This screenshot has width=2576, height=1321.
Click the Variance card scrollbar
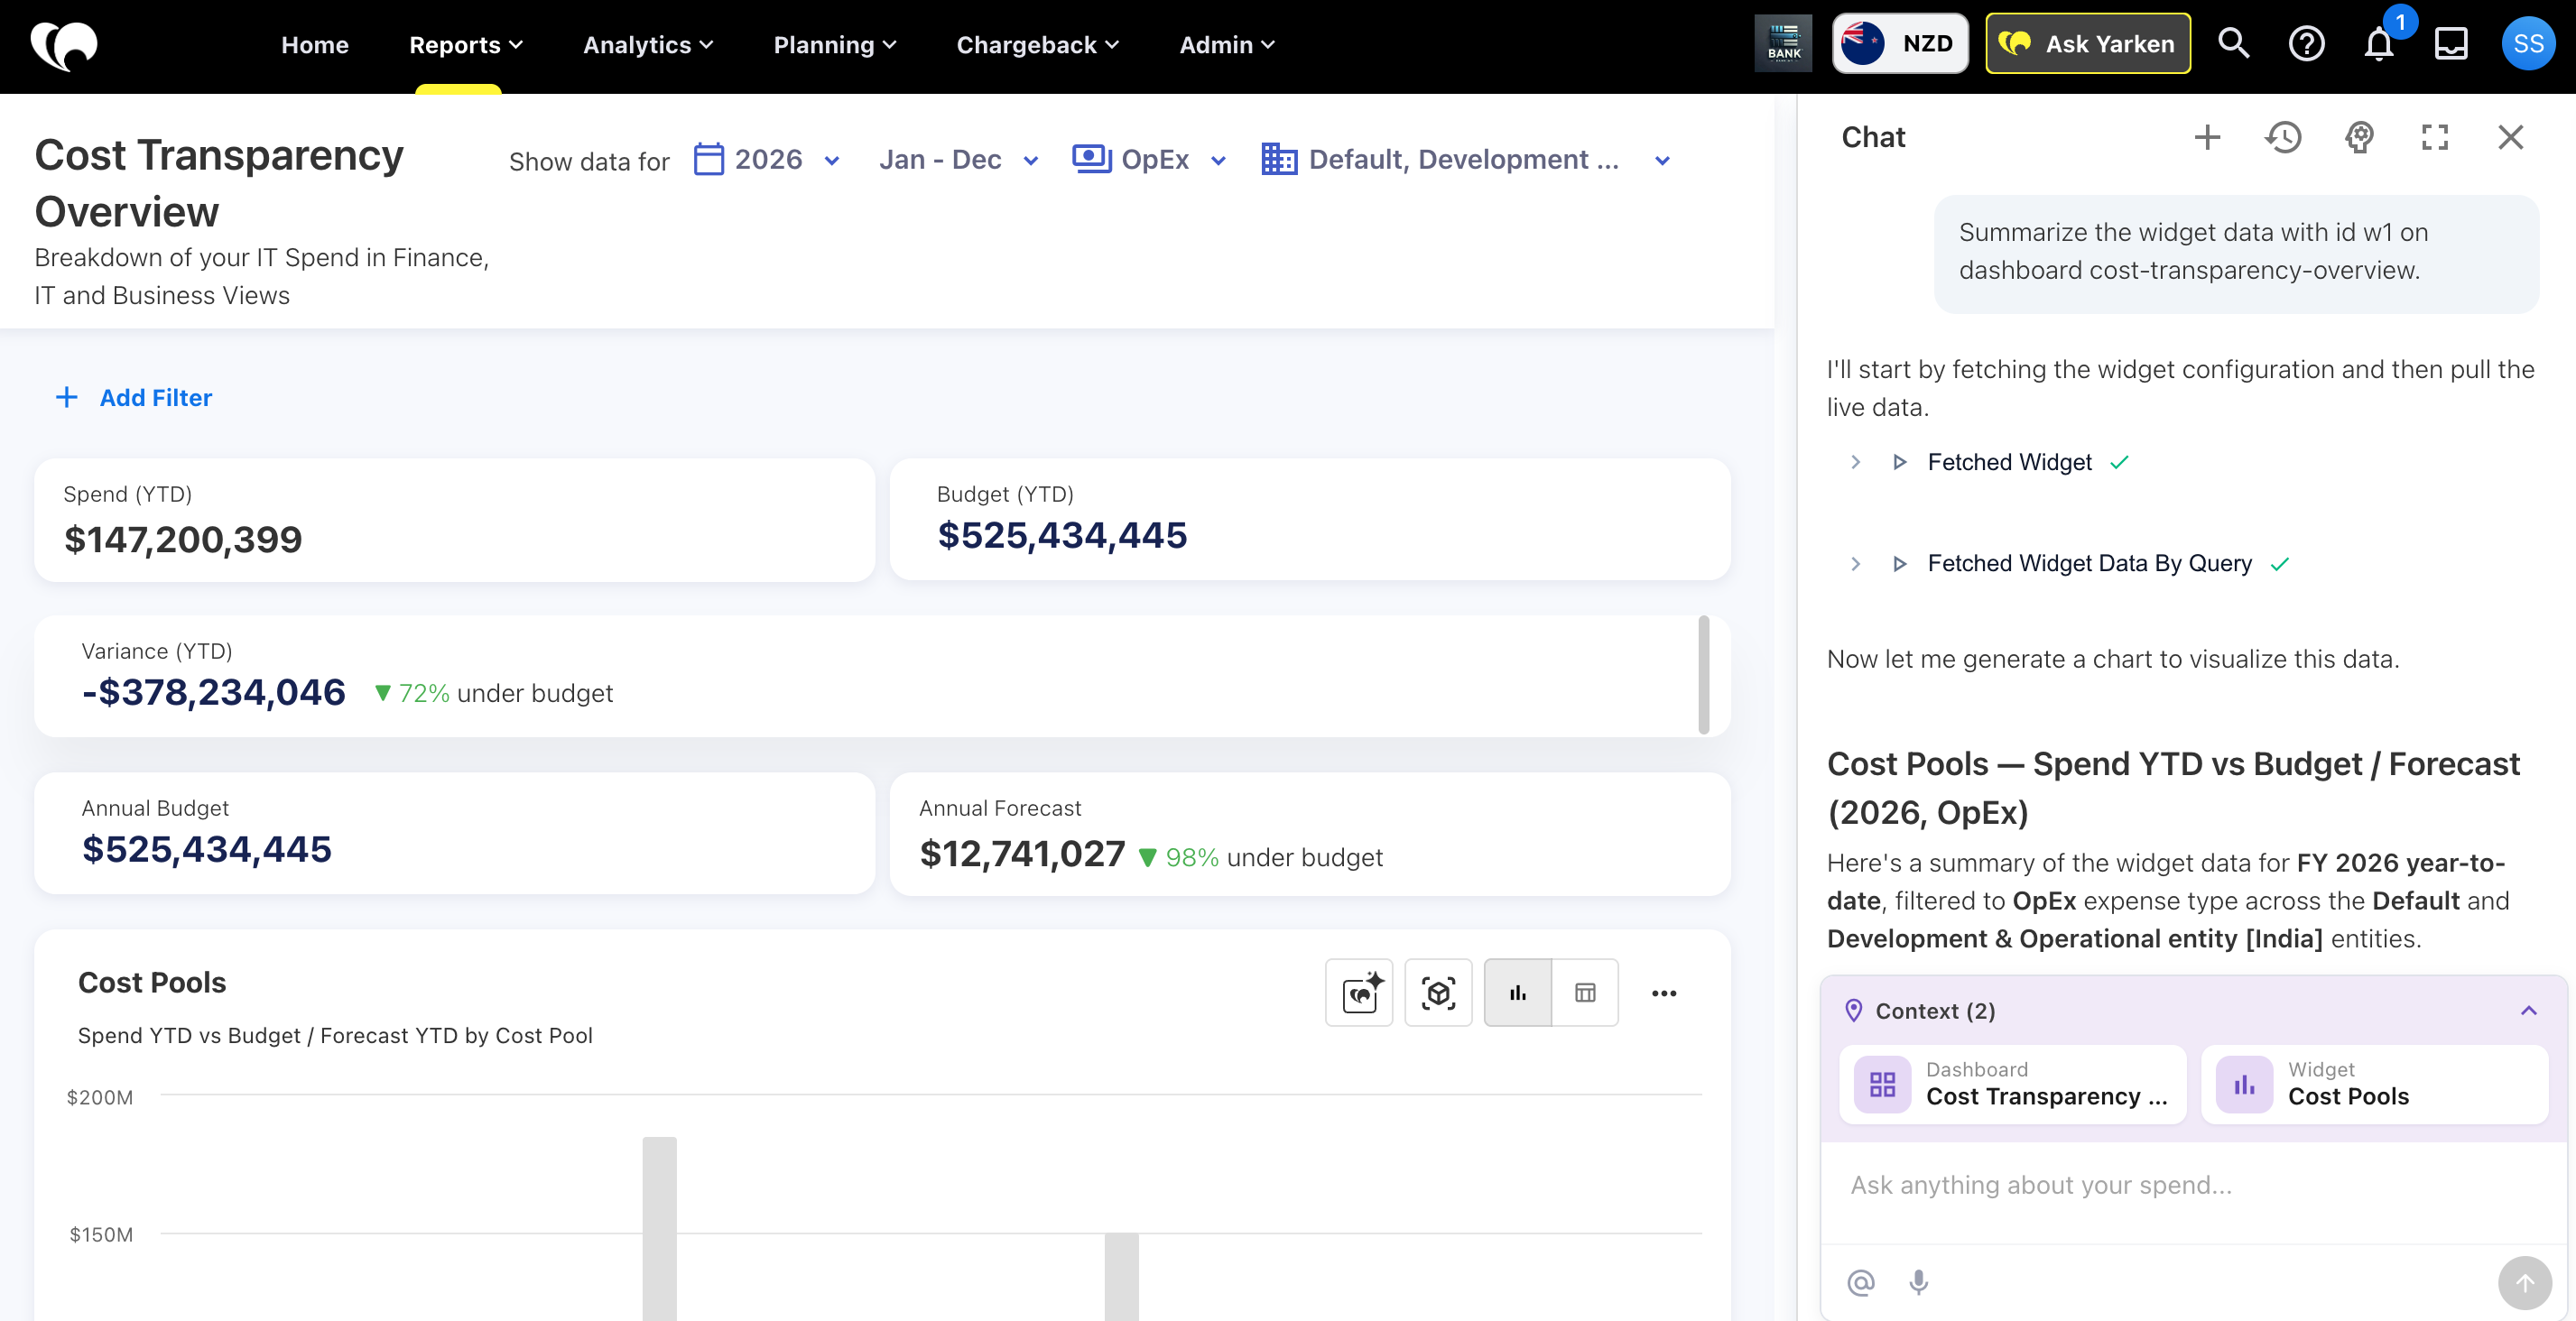point(1704,675)
